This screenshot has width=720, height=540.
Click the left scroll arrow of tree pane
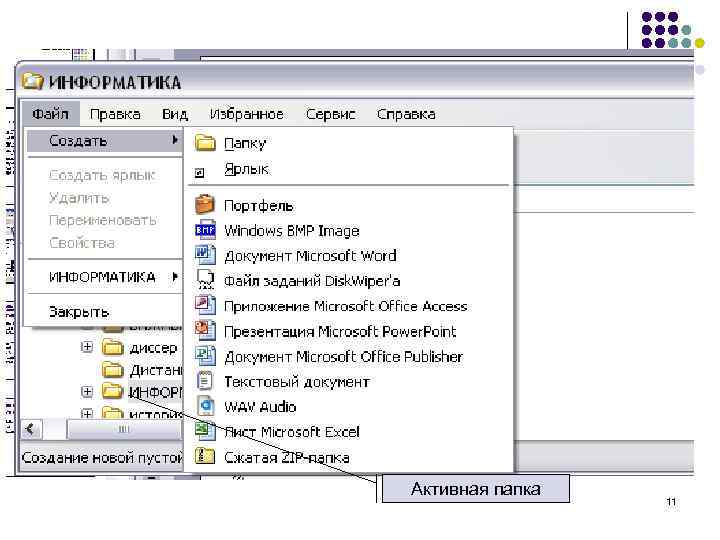point(32,429)
